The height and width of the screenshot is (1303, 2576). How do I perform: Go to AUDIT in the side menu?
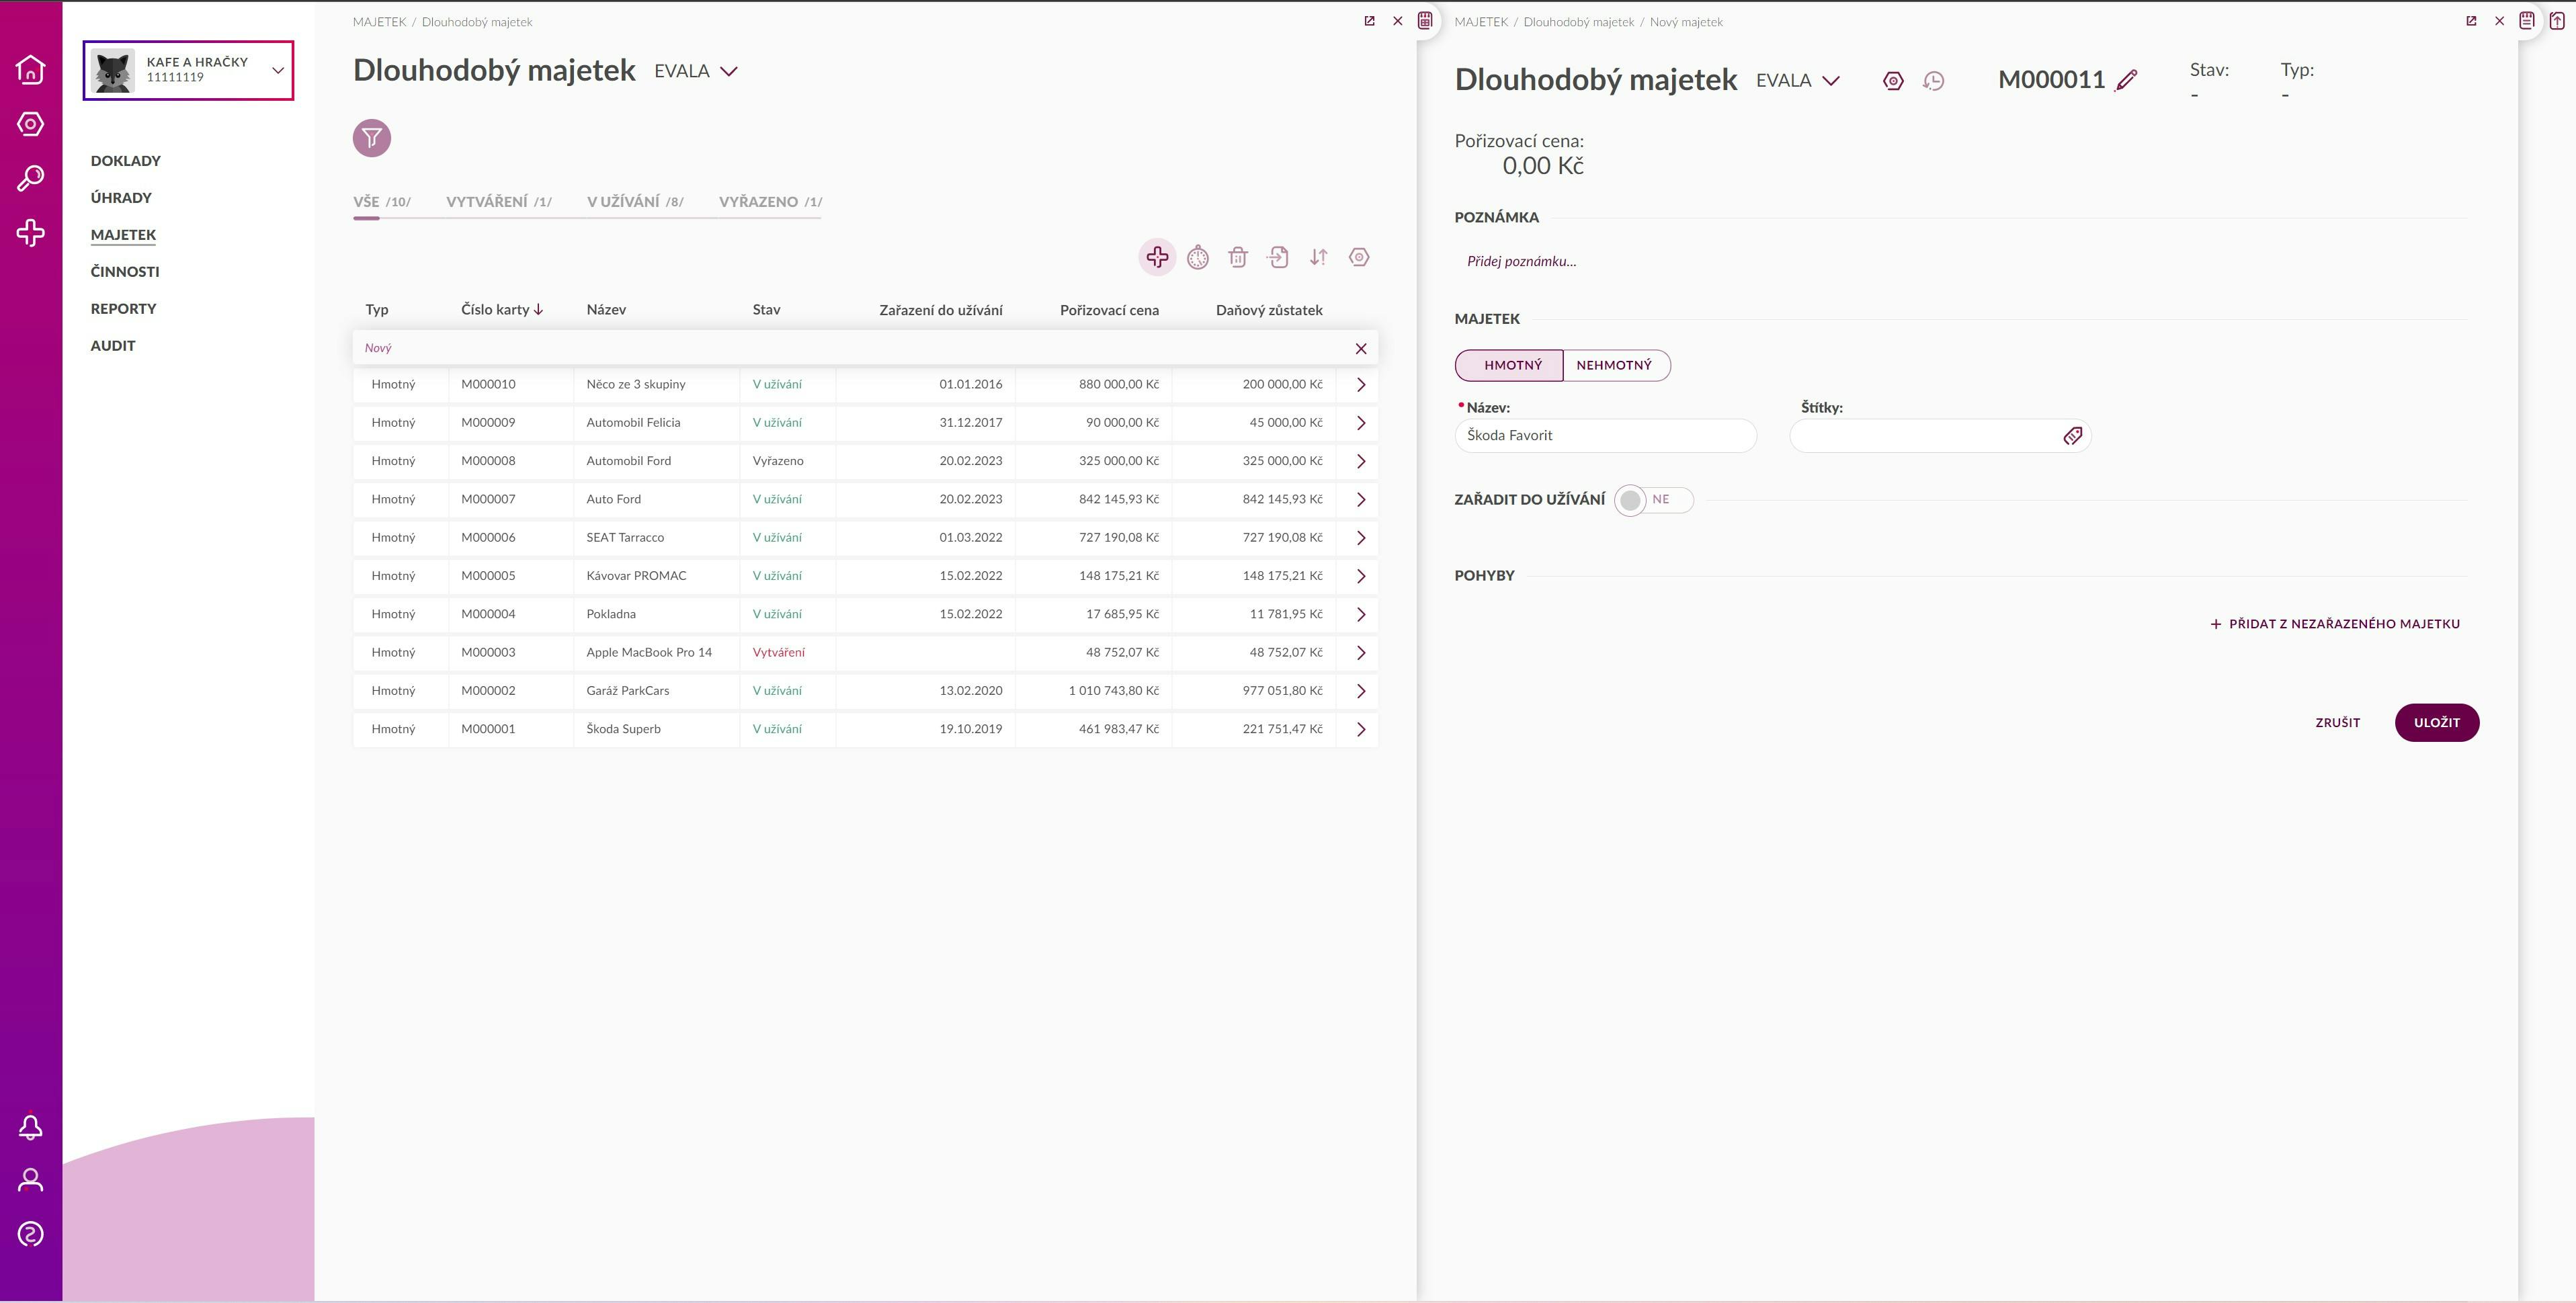(x=113, y=346)
